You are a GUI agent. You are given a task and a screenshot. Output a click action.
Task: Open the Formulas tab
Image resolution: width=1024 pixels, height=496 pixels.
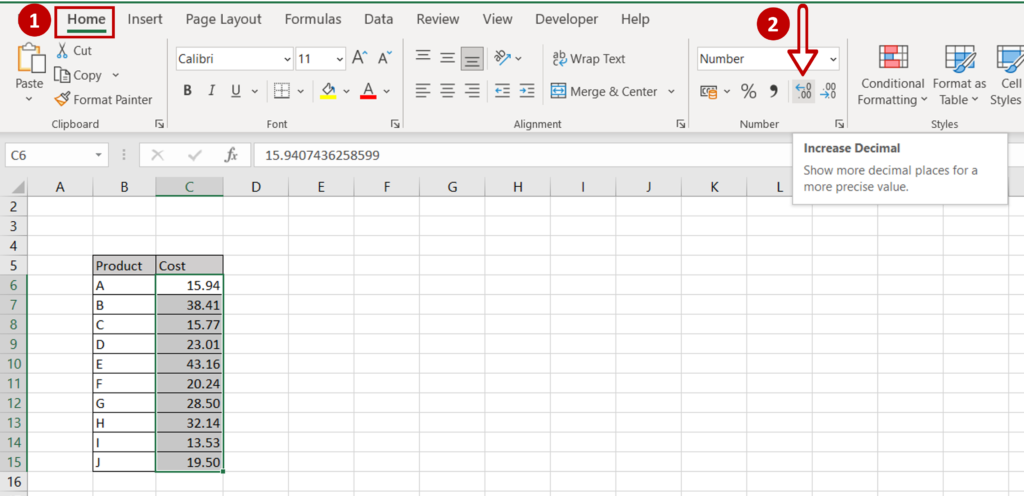tap(313, 20)
